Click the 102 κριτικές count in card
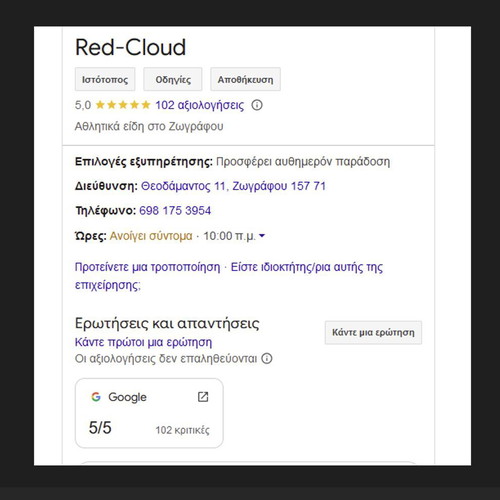500x500 pixels. (x=182, y=430)
